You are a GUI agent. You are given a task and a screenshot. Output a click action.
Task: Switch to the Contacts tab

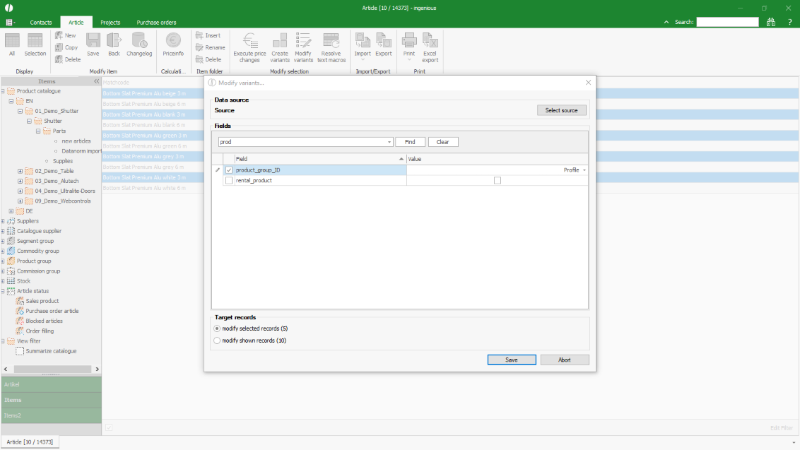click(x=41, y=22)
